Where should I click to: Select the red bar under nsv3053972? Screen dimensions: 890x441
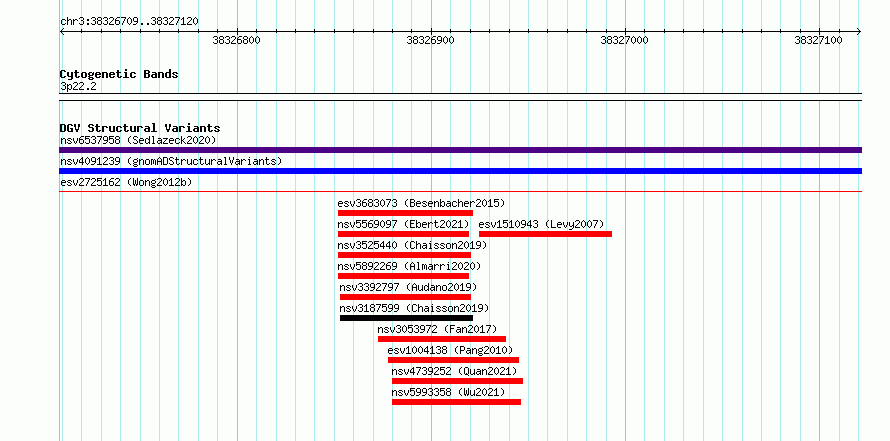(442, 339)
